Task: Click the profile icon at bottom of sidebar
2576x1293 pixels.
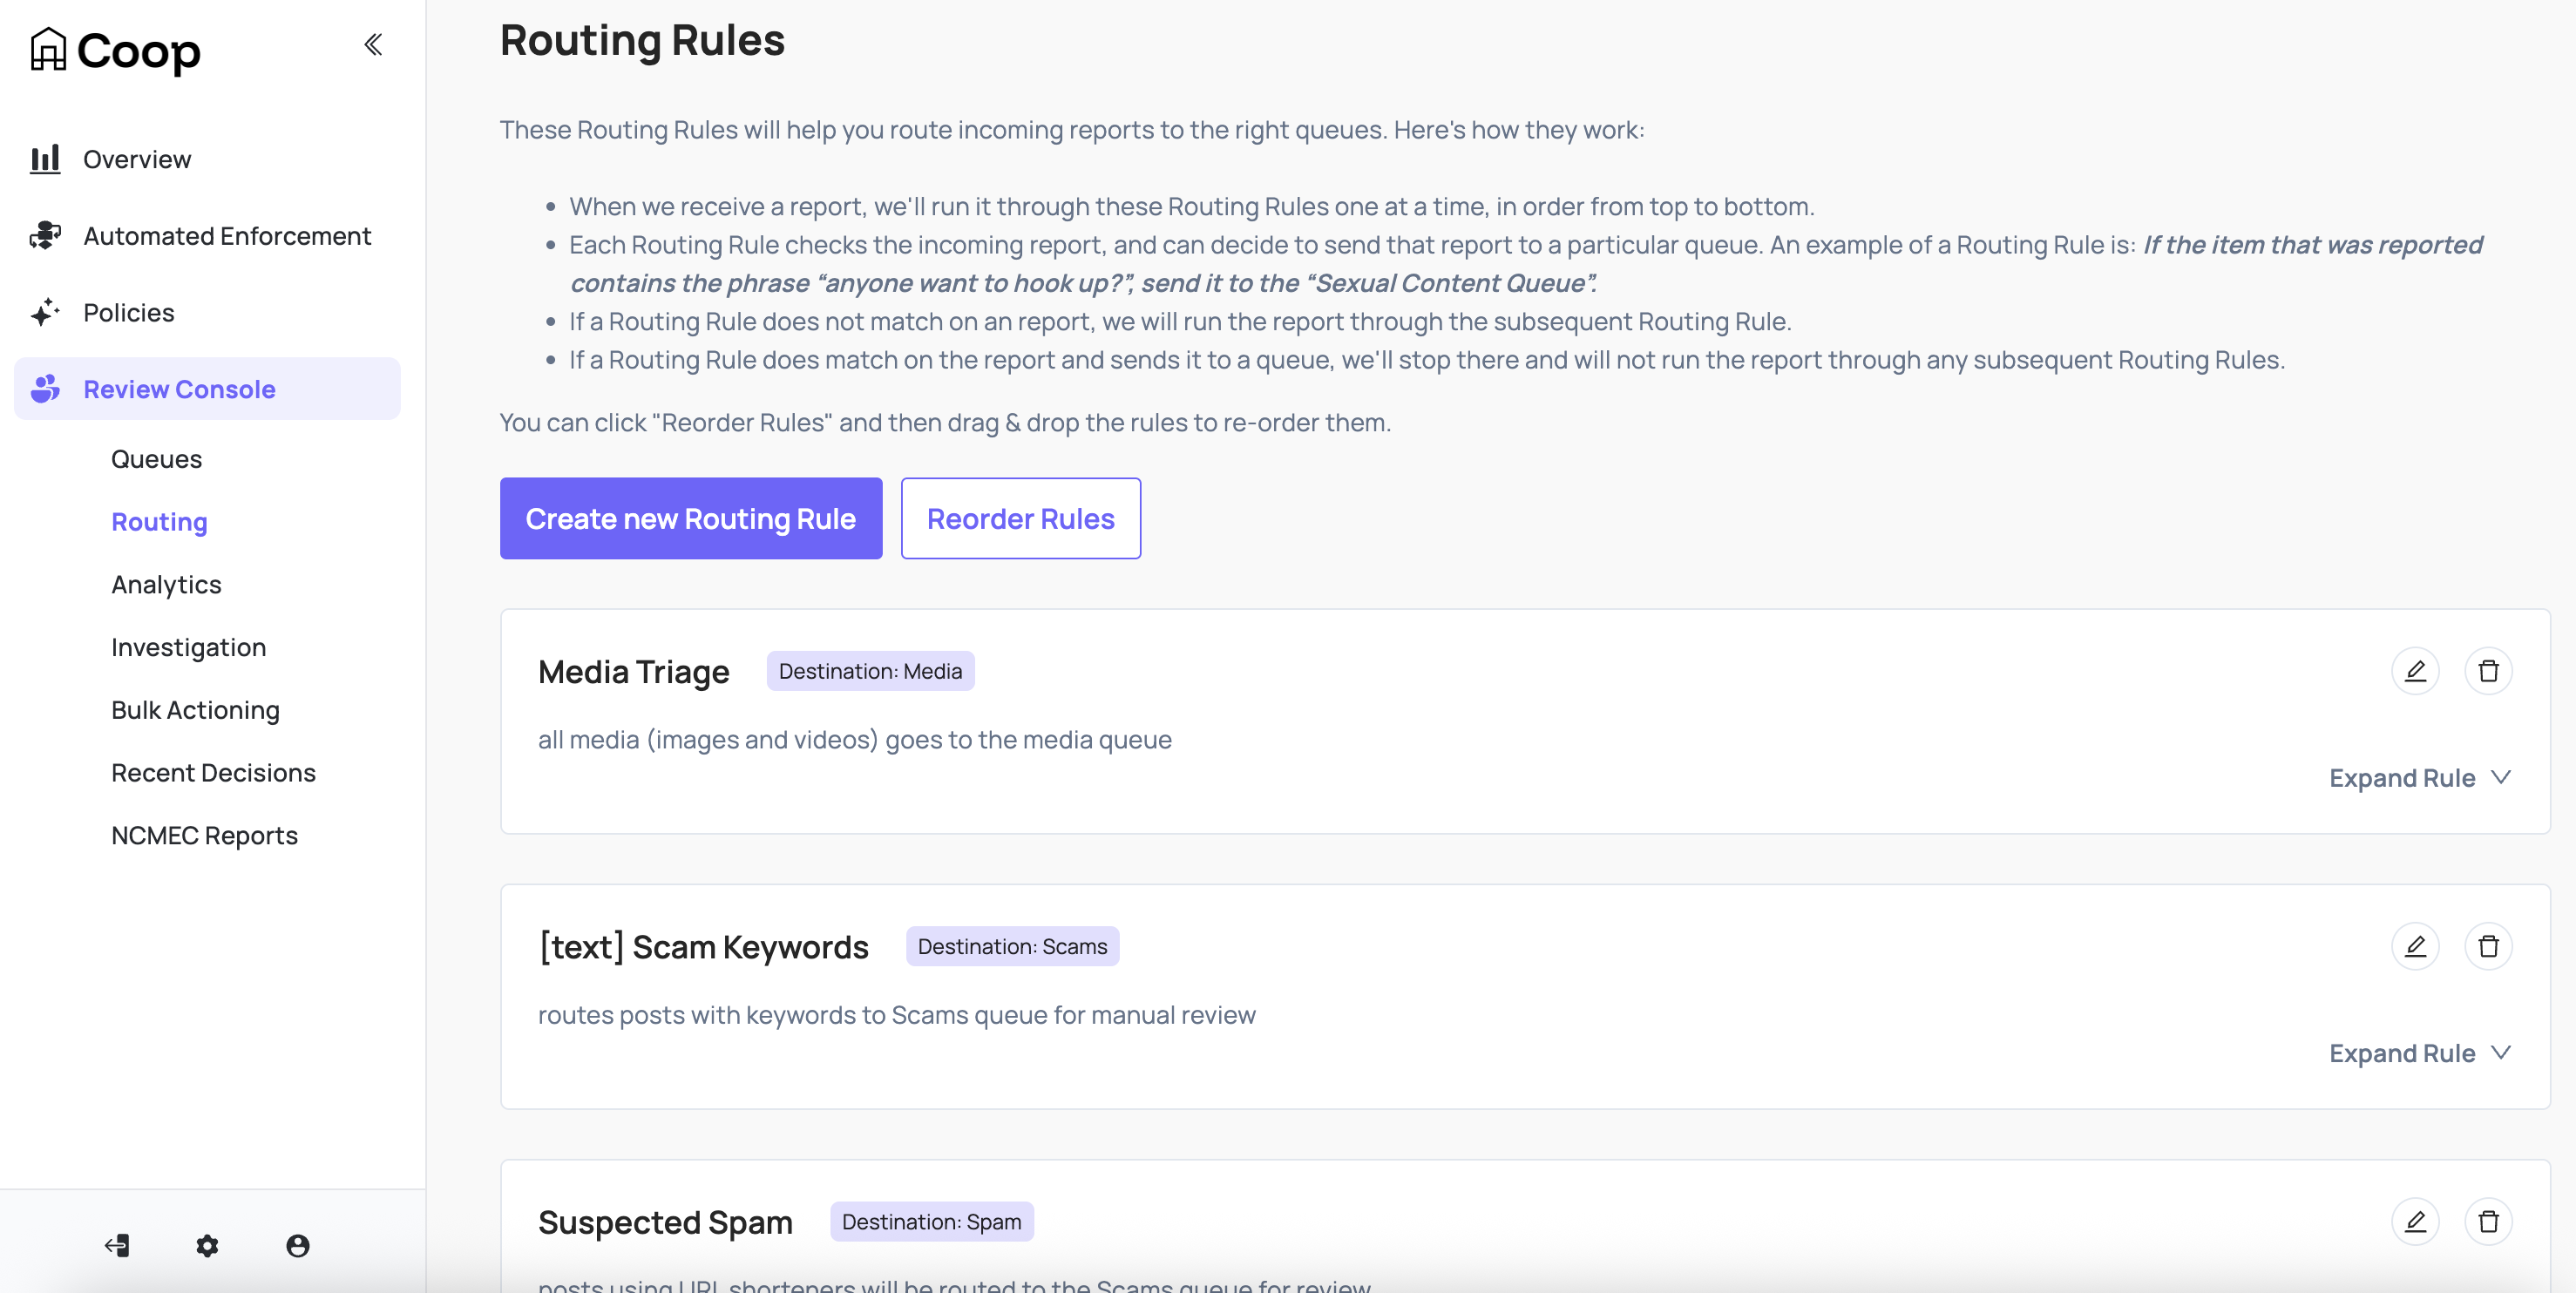Action: 296,1246
